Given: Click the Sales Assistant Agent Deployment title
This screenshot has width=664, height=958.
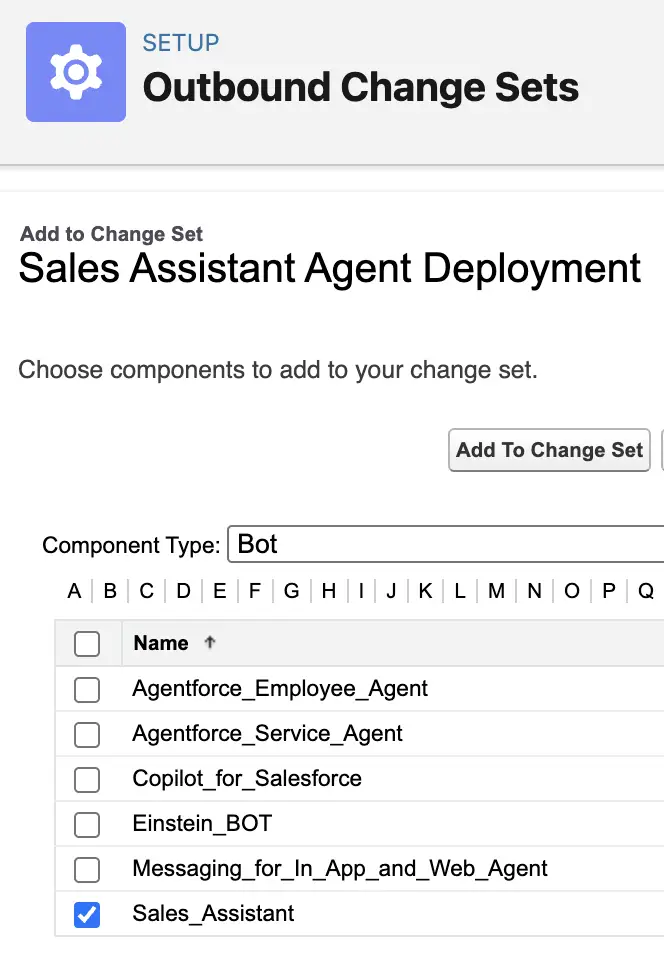Looking at the screenshot, I should tap(330, 268).
